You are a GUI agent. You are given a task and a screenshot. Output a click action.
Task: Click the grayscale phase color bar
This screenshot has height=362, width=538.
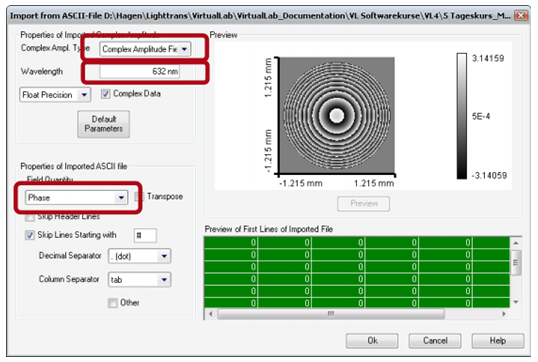[x=462, y=116]
